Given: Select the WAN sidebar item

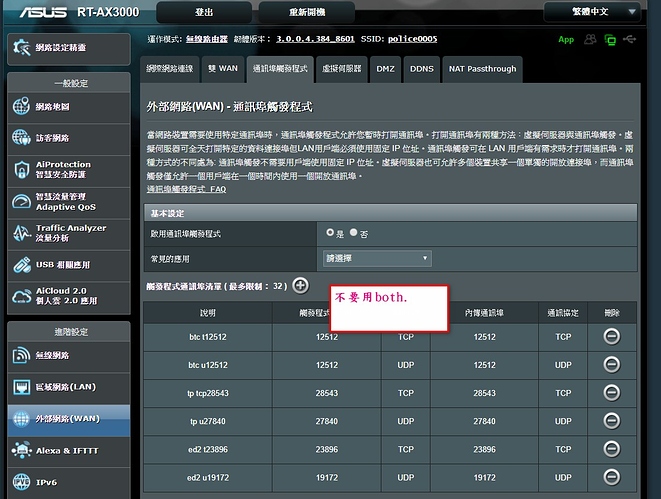Looking at the screenshot, I should pyautogui.click(x=69, y=419).
